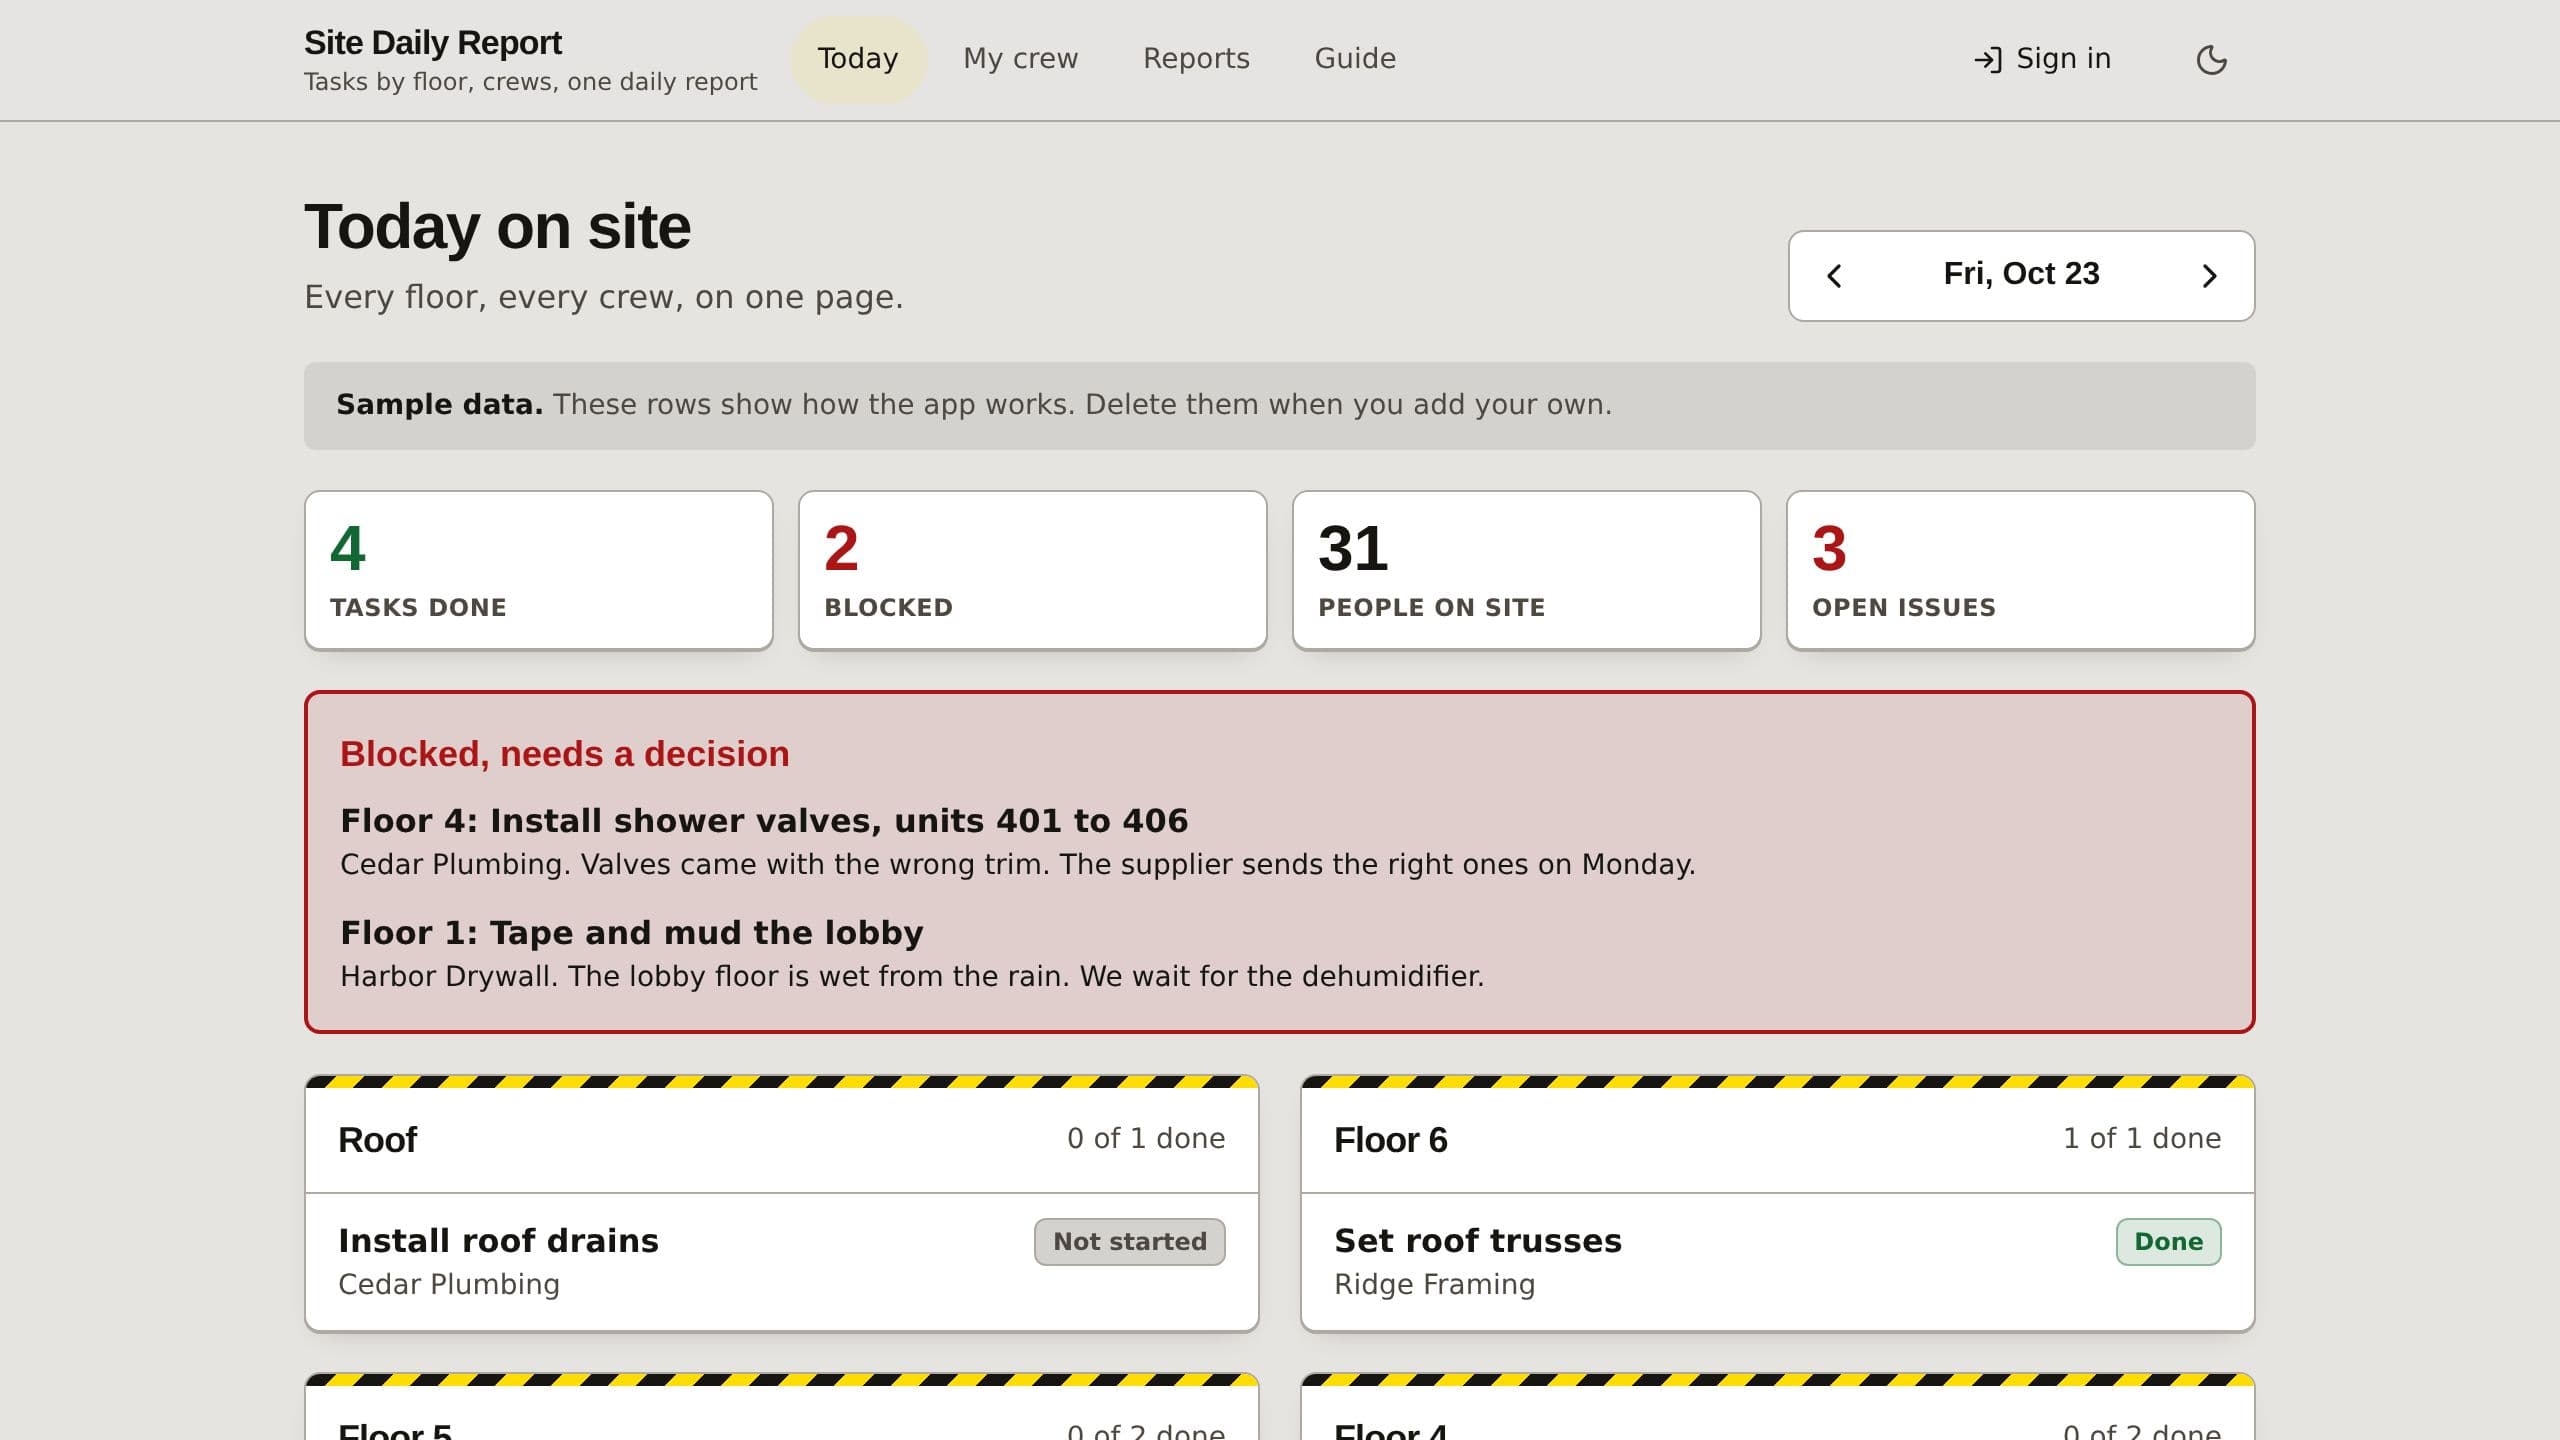Open the Guide tab
Viewport: 2560px width, 1440px height.
tap(1355, 59)
